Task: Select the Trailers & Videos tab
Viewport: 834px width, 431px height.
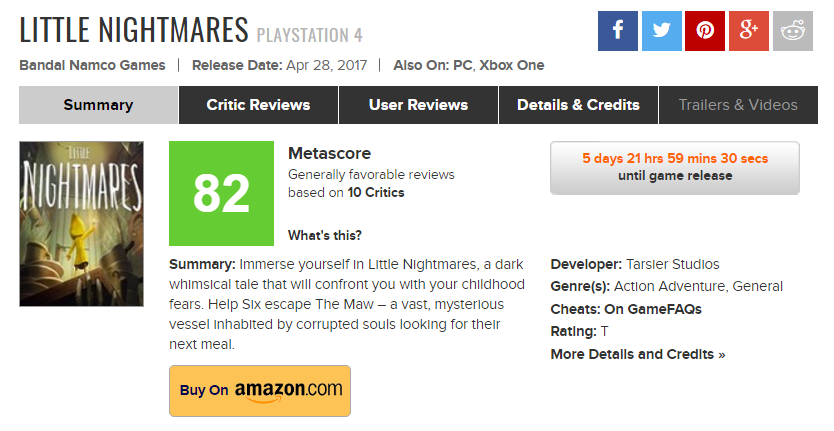Action: 738,105
